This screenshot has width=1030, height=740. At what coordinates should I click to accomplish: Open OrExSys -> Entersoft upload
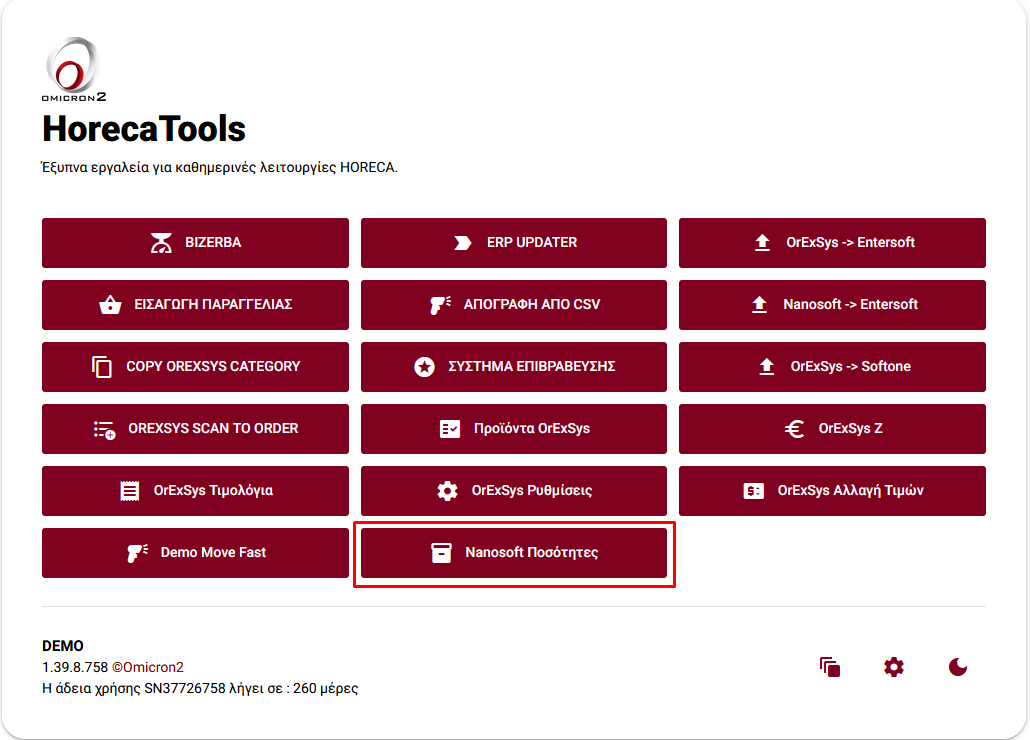coord(832,243)
